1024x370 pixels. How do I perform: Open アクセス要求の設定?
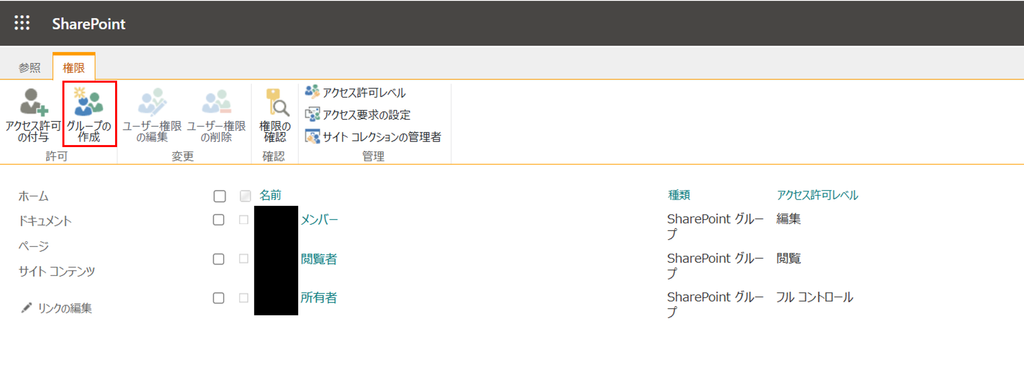(358, 115)
